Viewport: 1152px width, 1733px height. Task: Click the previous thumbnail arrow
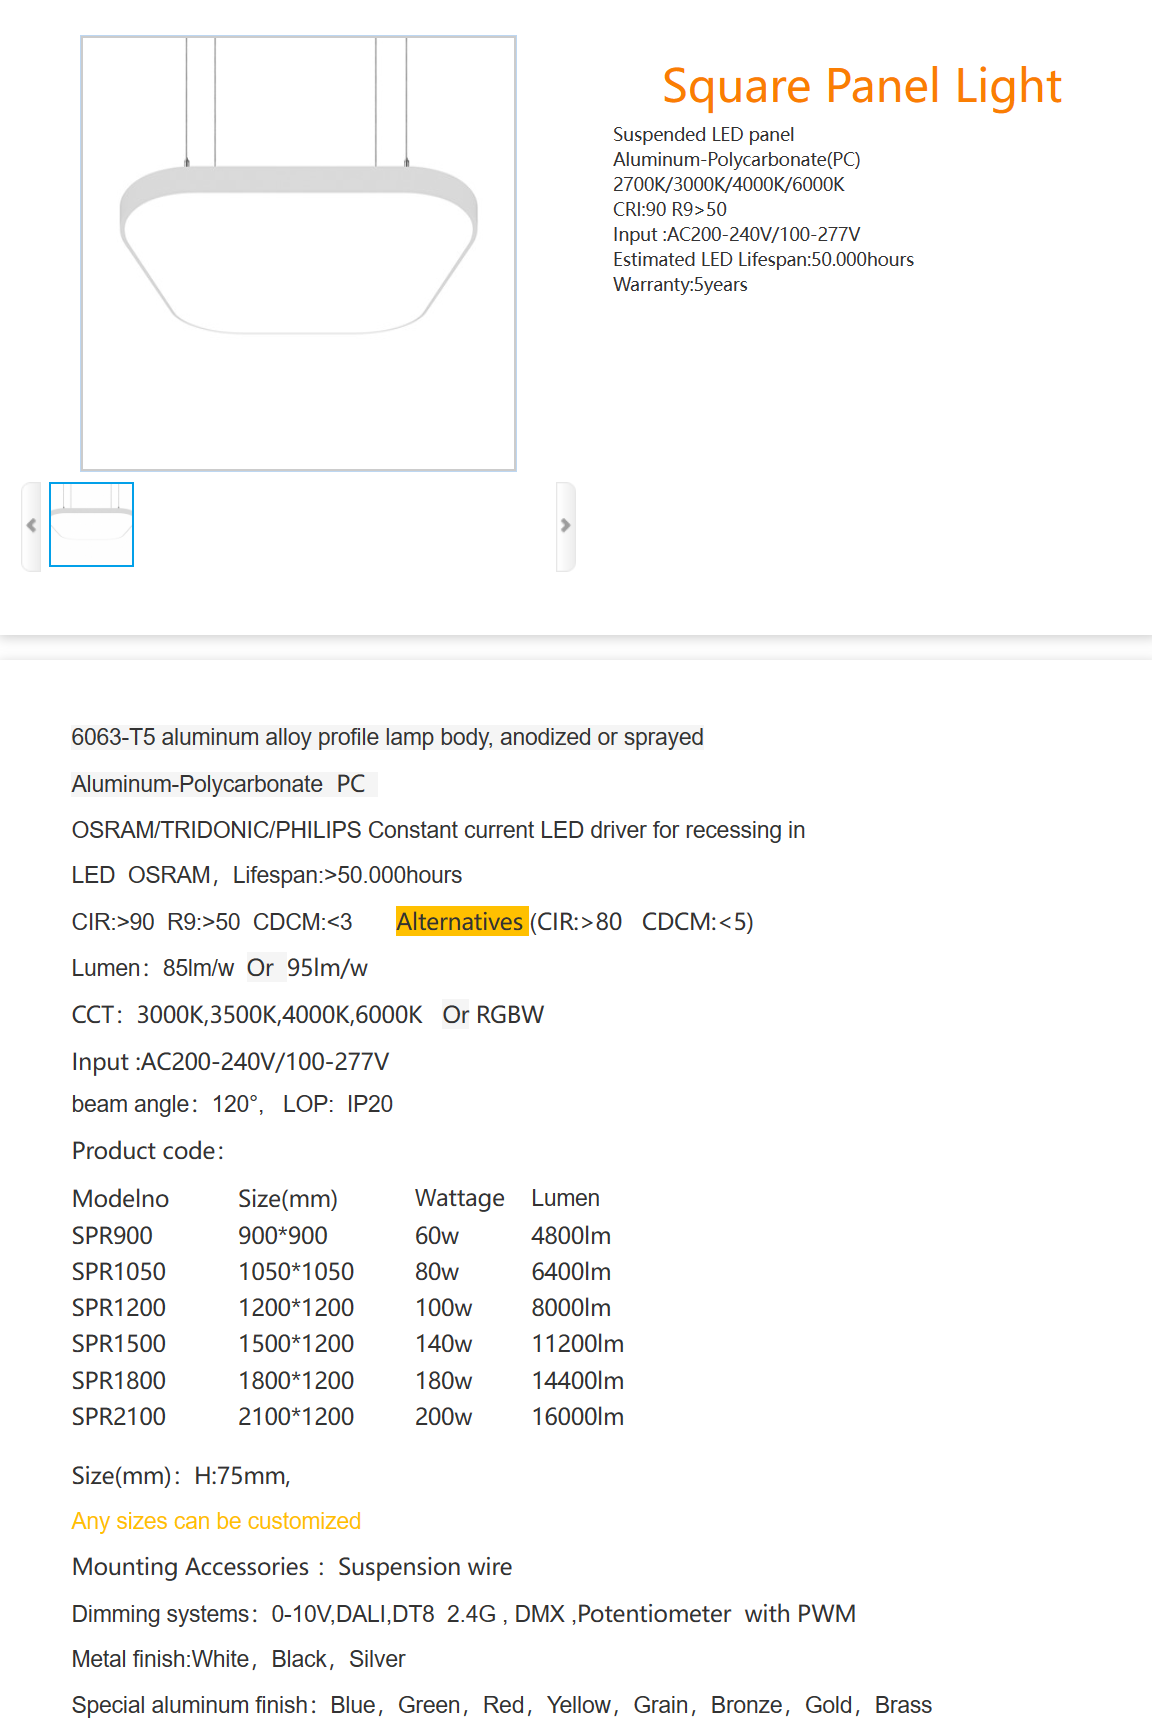coord(31,526)
